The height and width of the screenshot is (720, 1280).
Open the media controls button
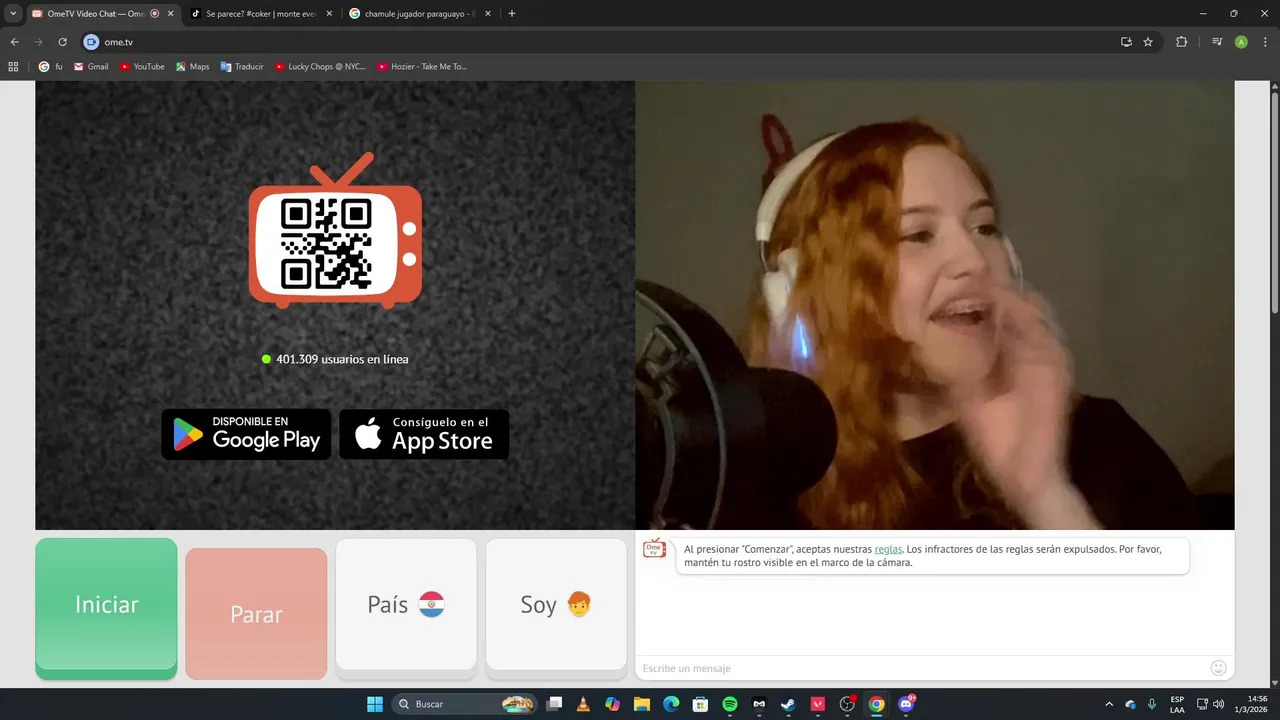(x=1217, y=42)
